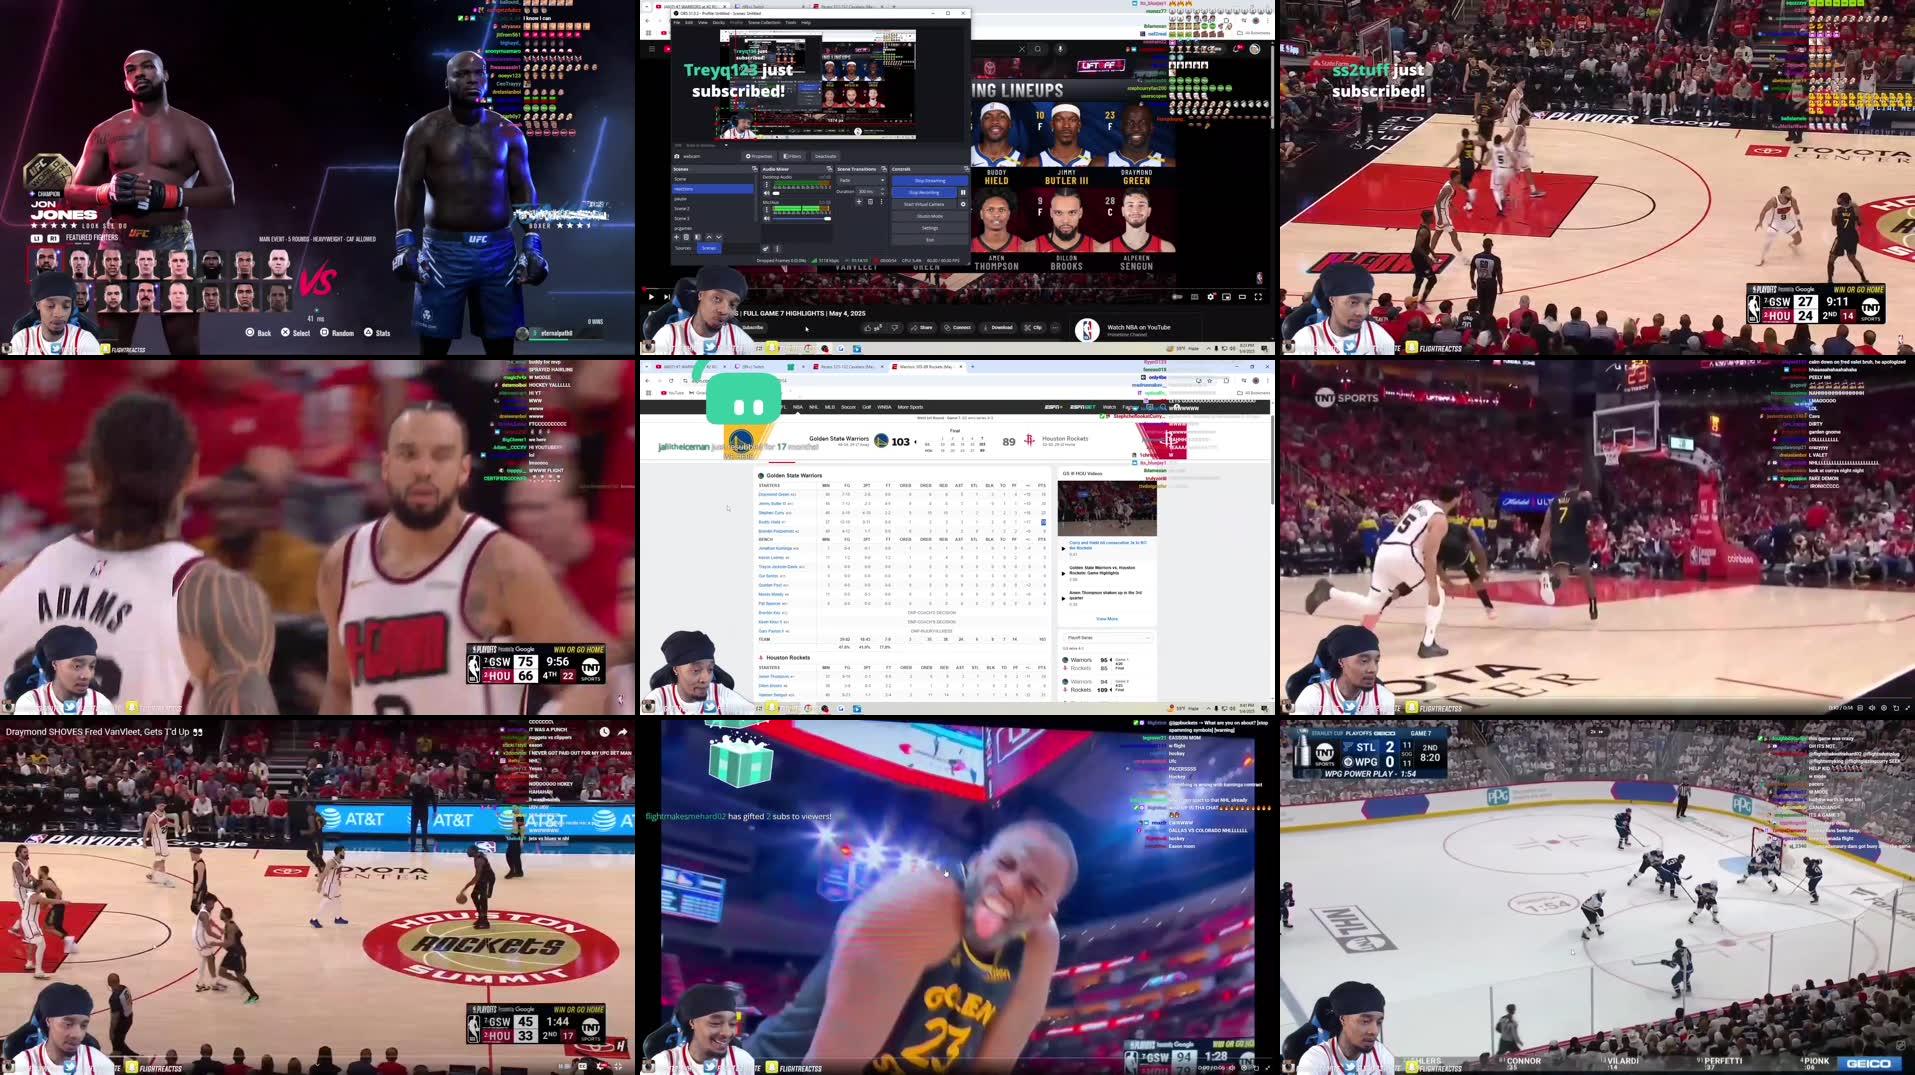Click Stop Streaming in OBS Controls
Viewport: 1915px width, 1075px height.
click(930, 181)
